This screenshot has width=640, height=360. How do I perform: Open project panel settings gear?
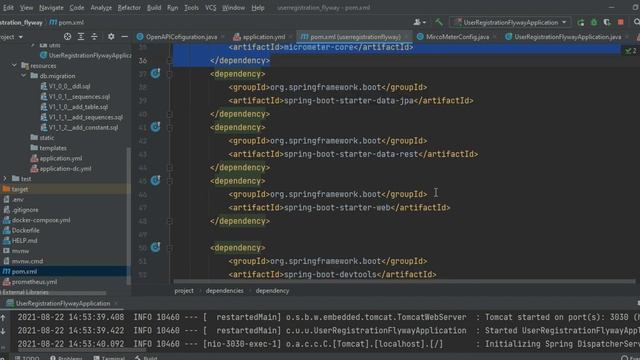(x=111, y=37)
